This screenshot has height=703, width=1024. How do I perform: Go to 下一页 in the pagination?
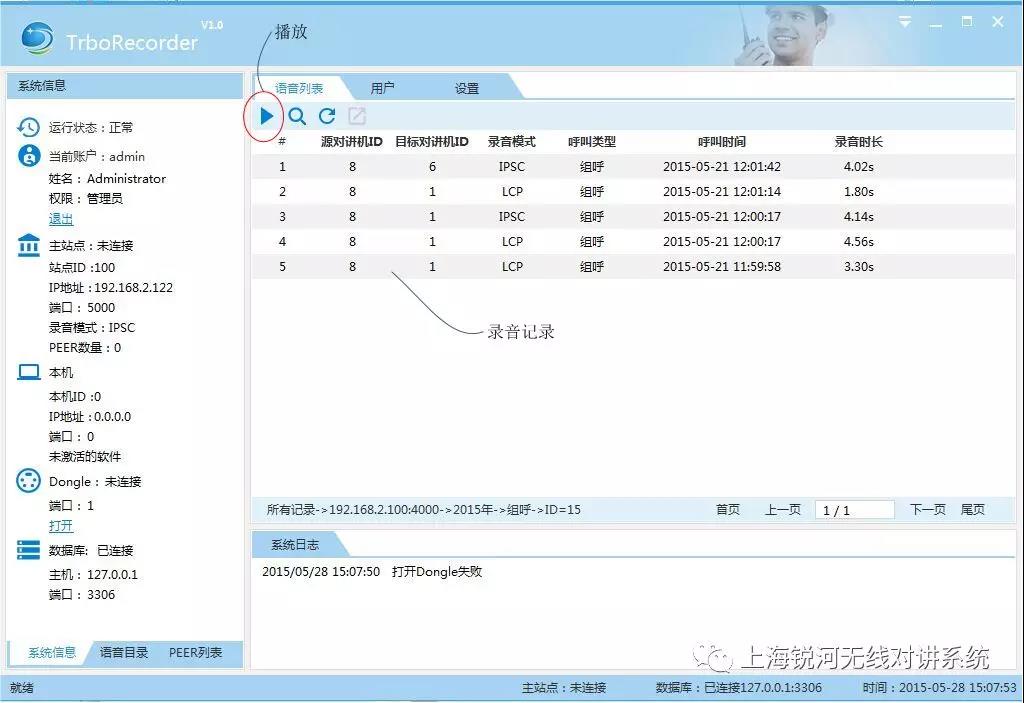[927, 510]
